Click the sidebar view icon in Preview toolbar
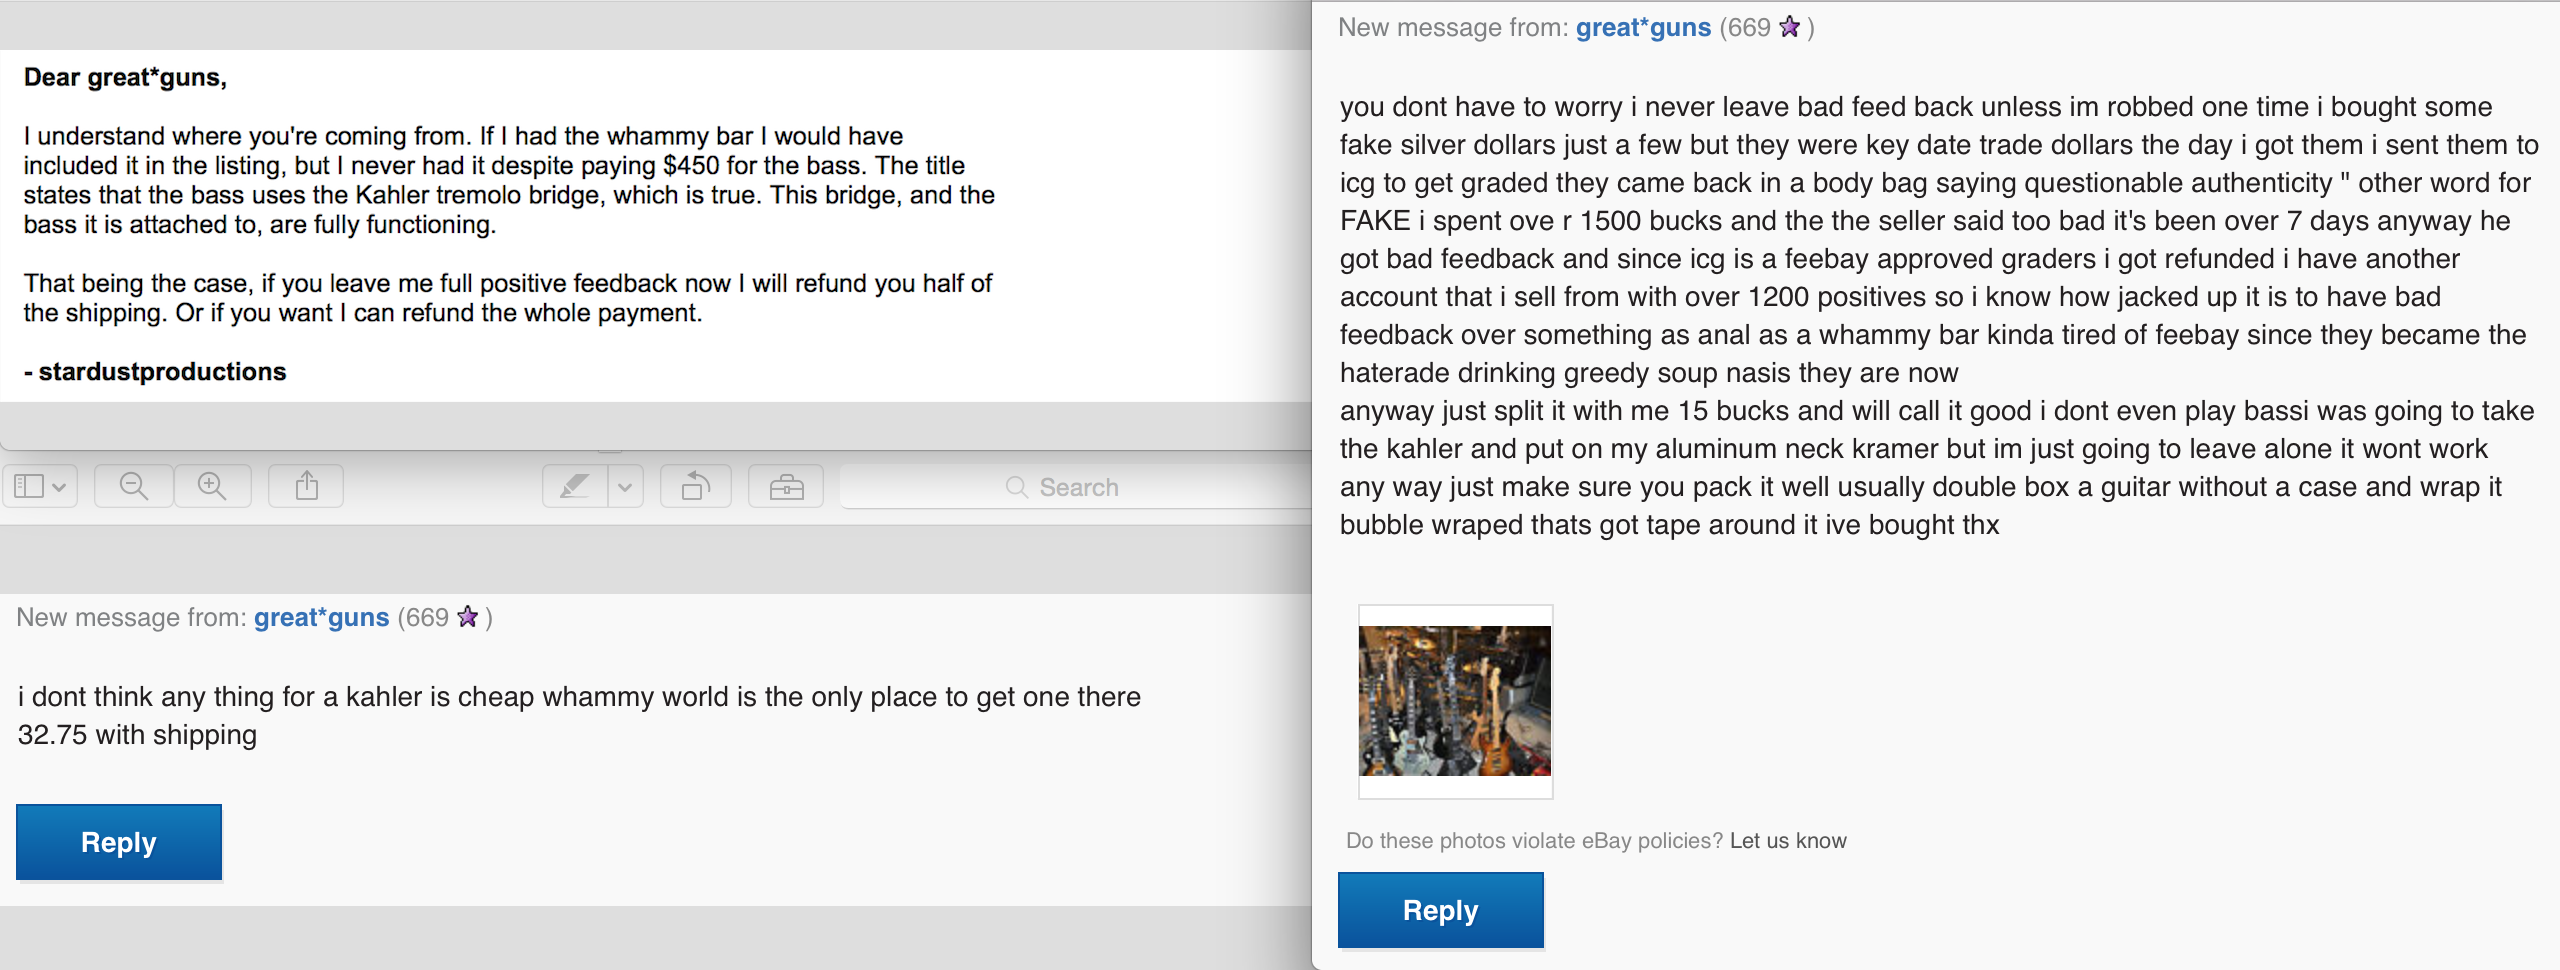2560x970 pixels. pyautogui.click(x=29, y=487)
